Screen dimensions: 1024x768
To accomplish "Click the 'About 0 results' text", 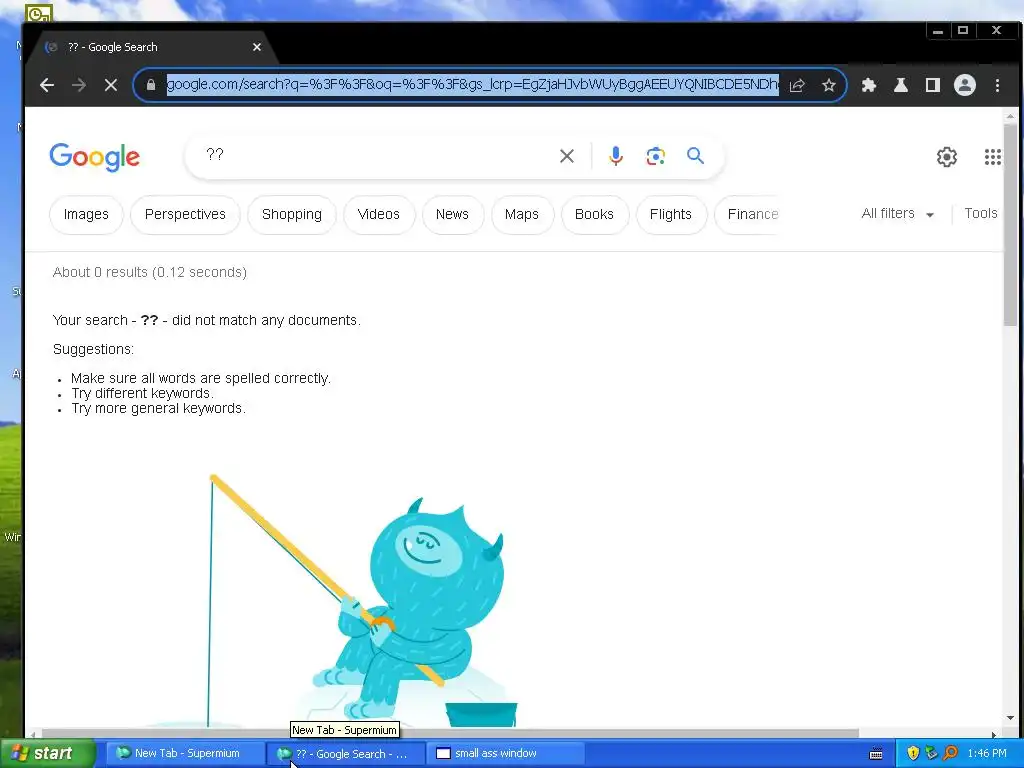I will (x=150, y=272).
